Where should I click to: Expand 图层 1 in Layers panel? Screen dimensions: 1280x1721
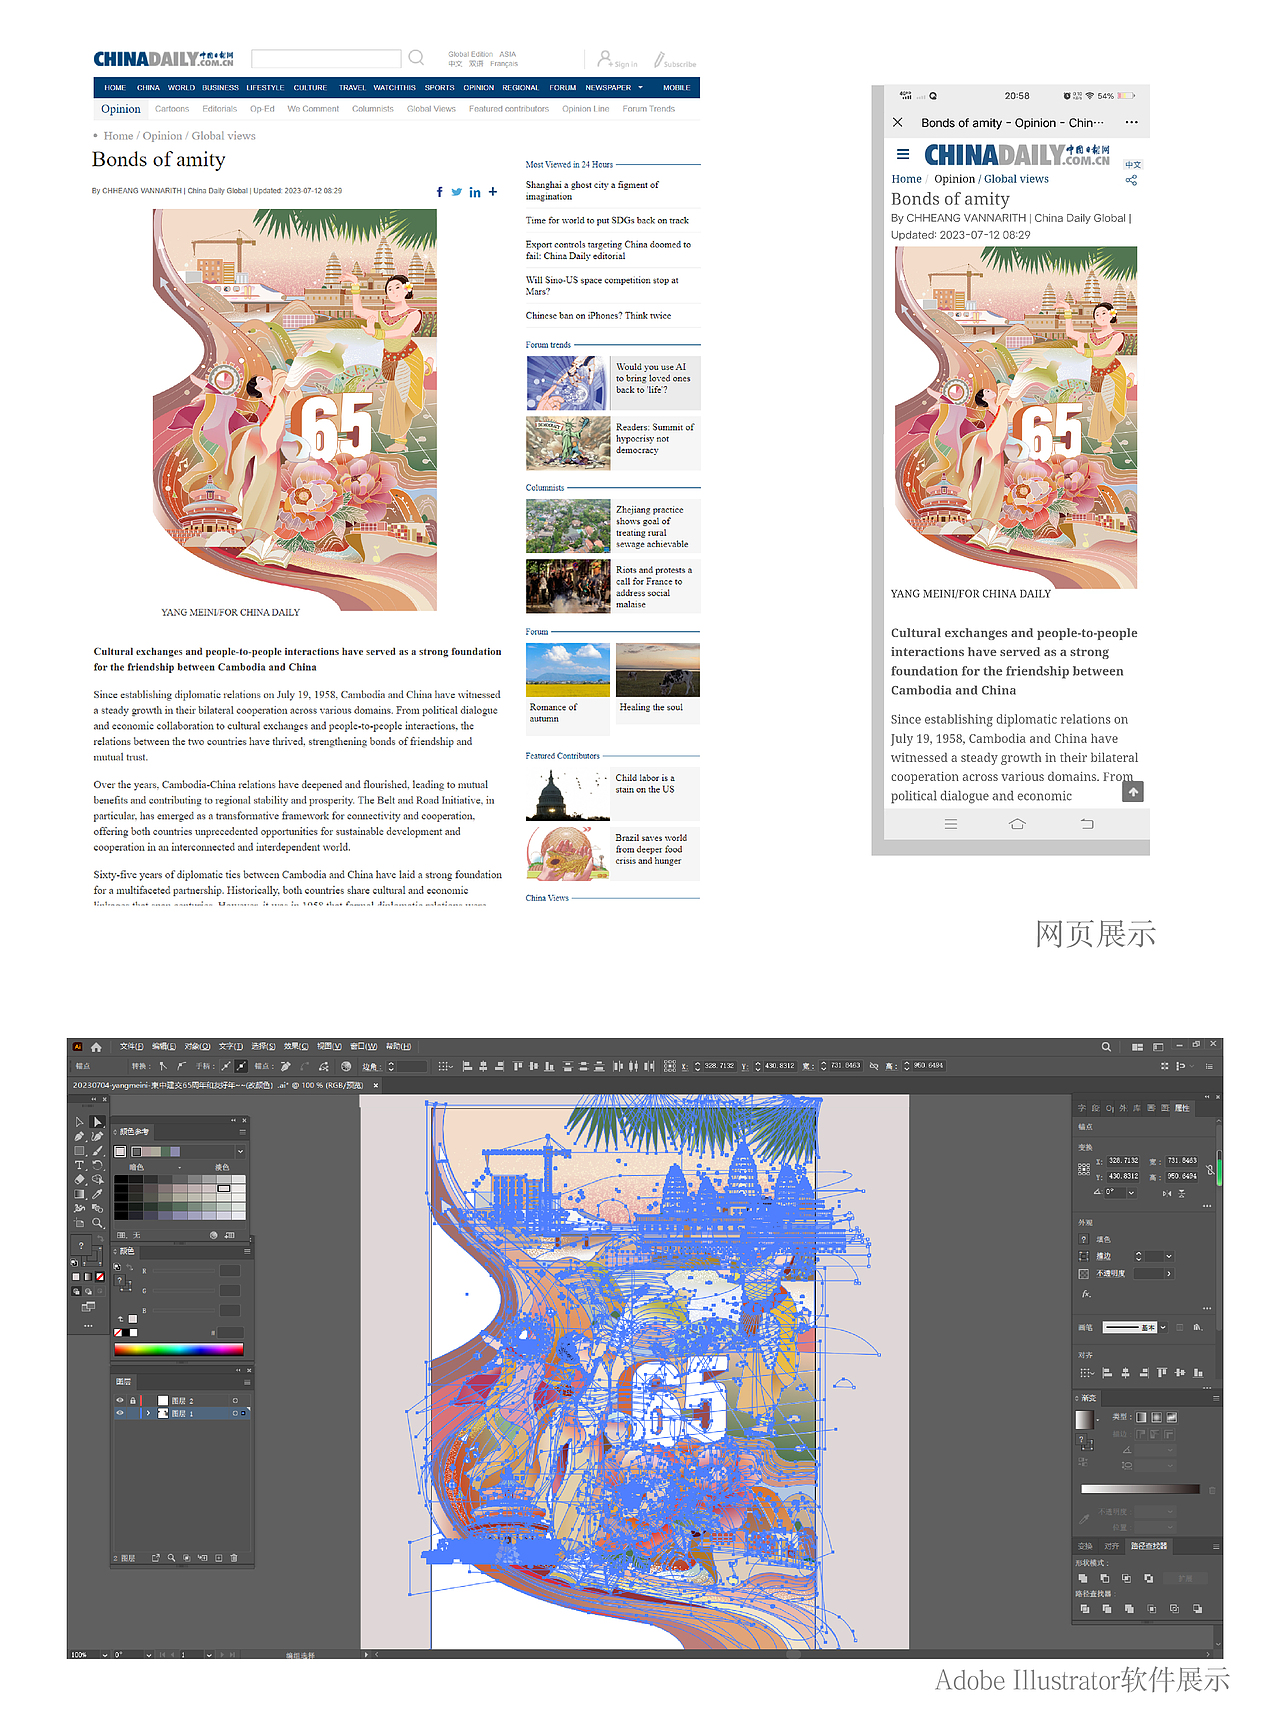(148, 1413)
